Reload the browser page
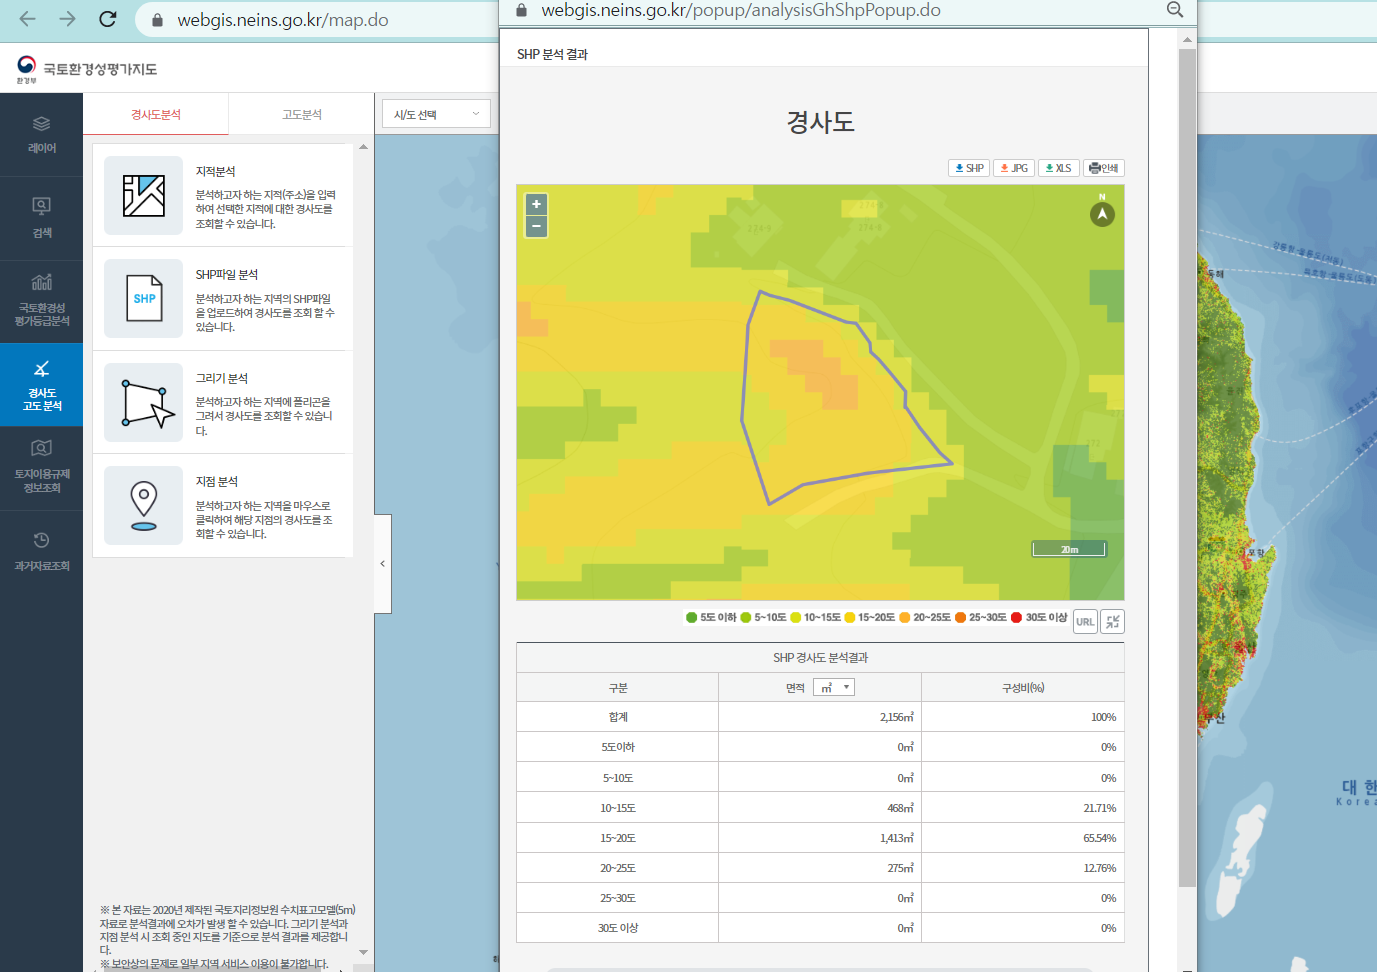 (108, 19)
